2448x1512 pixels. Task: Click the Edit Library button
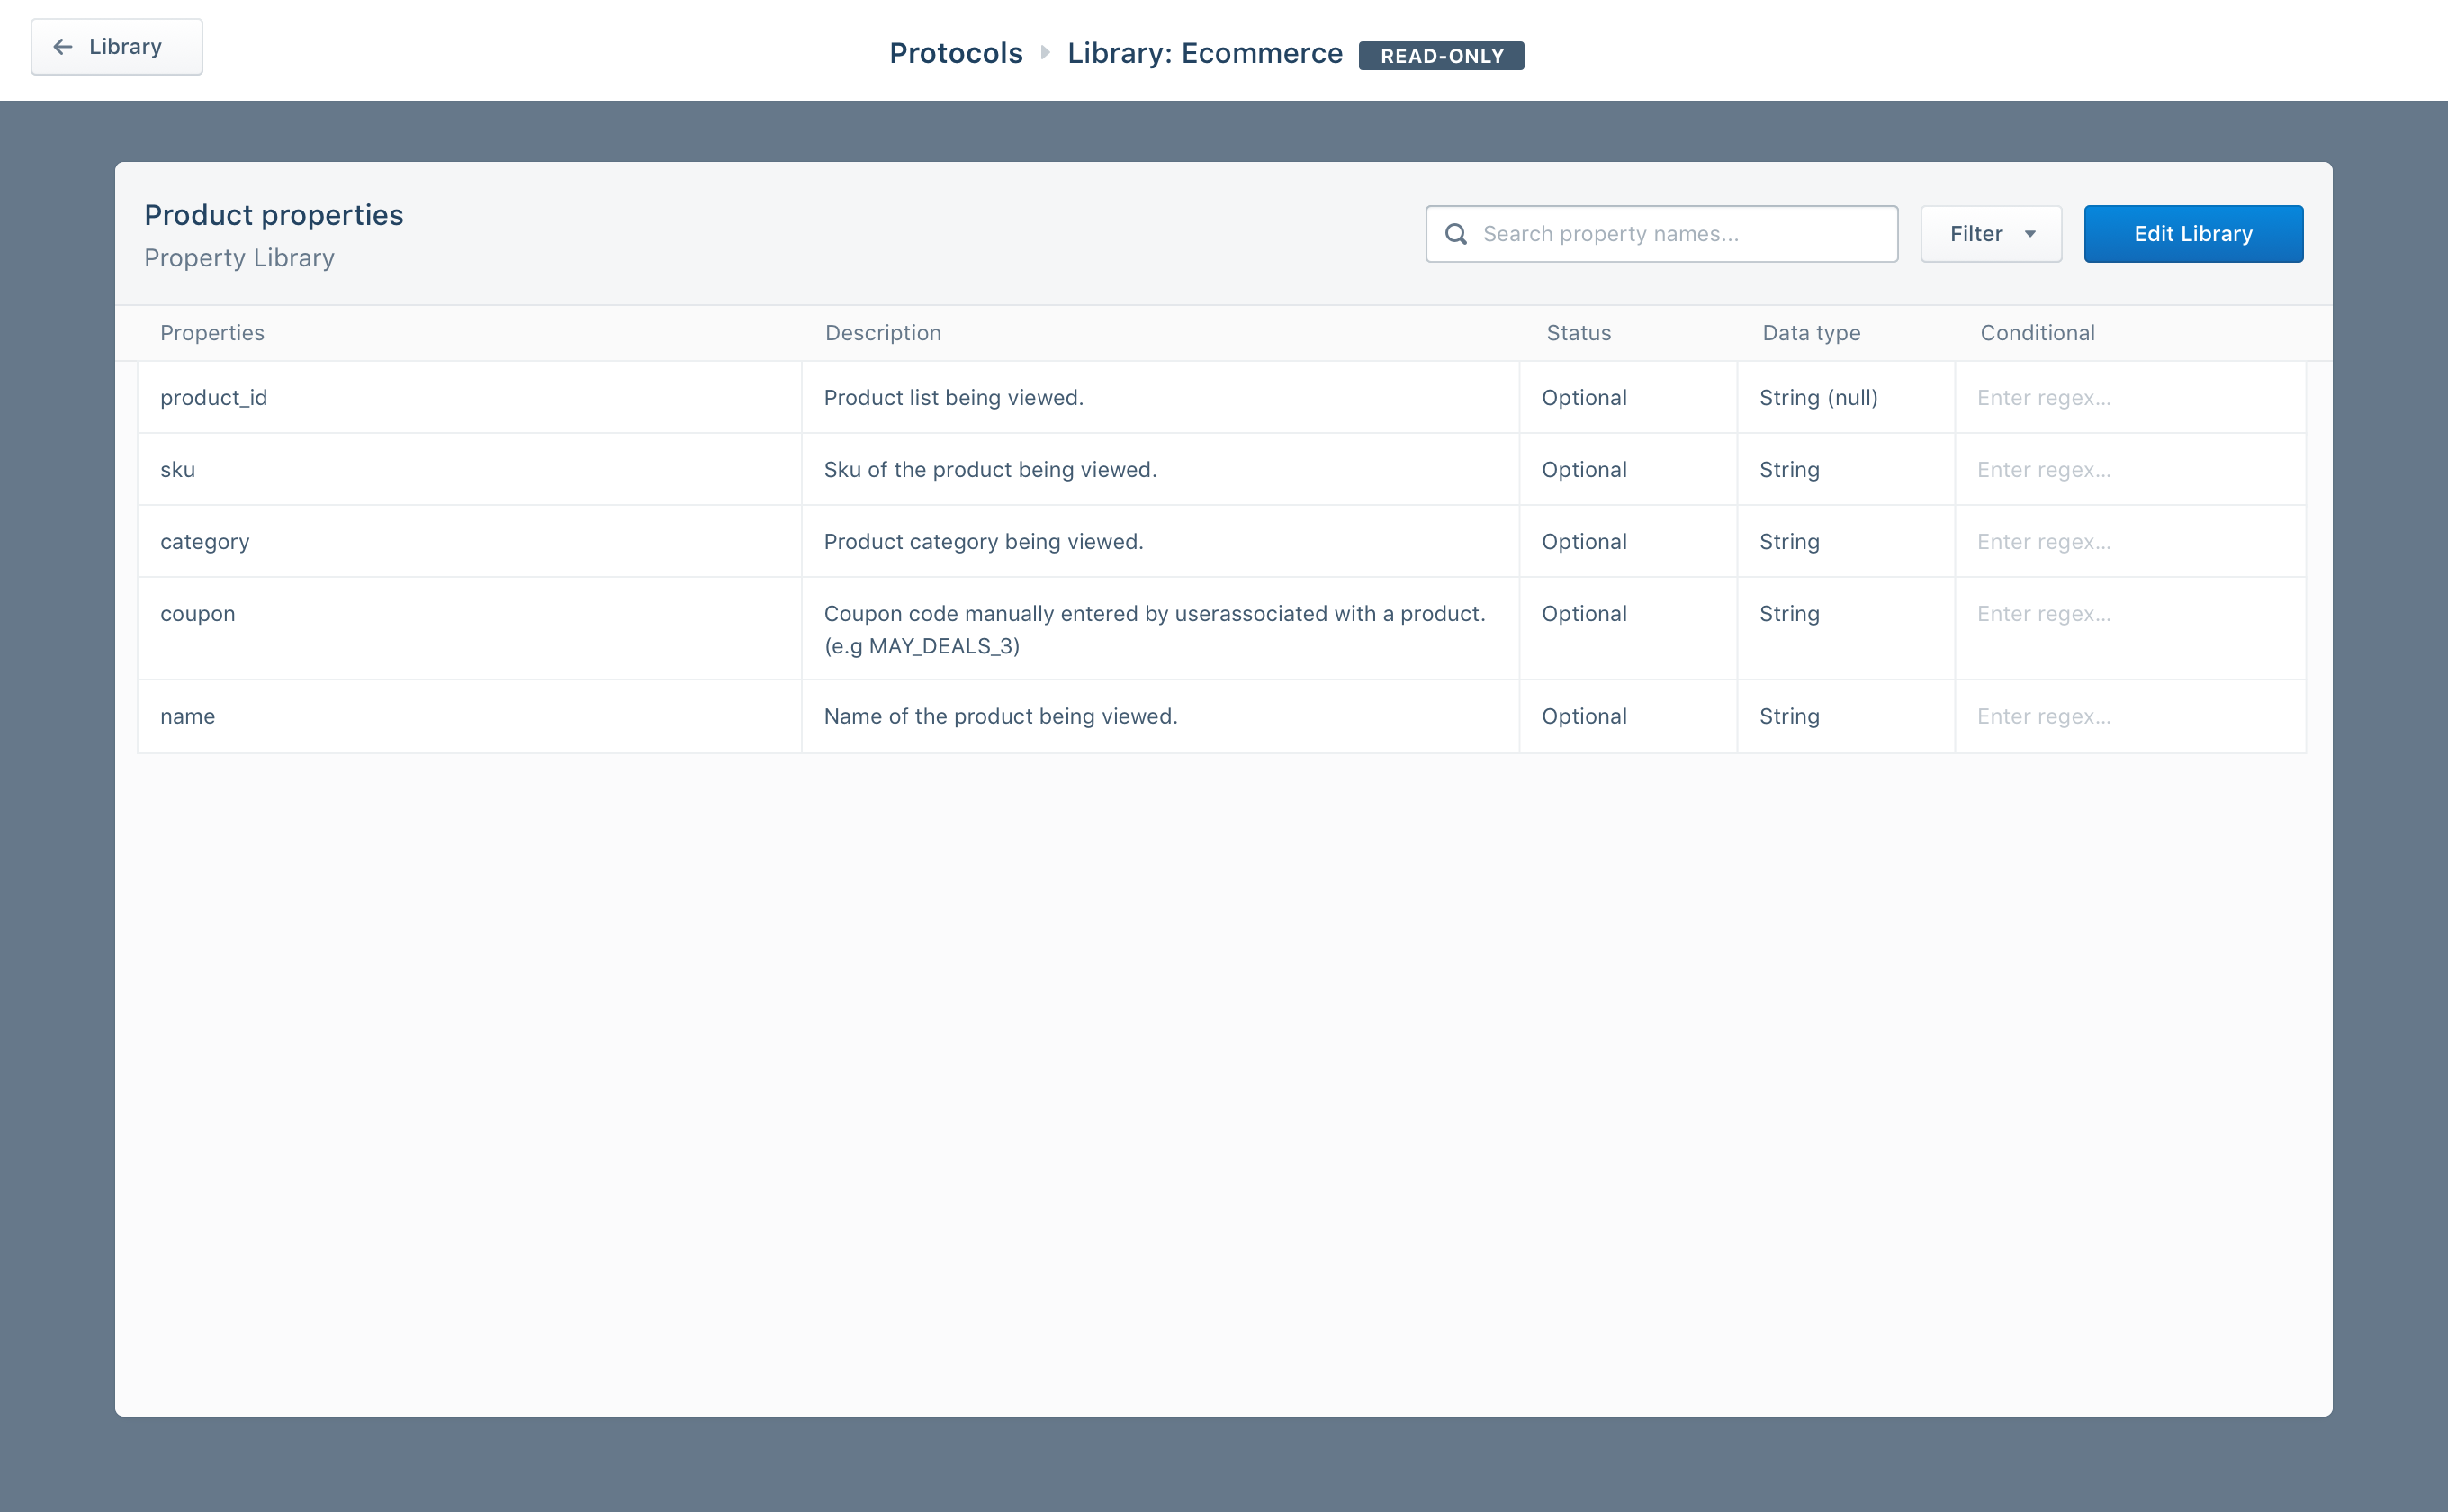click(x=2192, y=234)
